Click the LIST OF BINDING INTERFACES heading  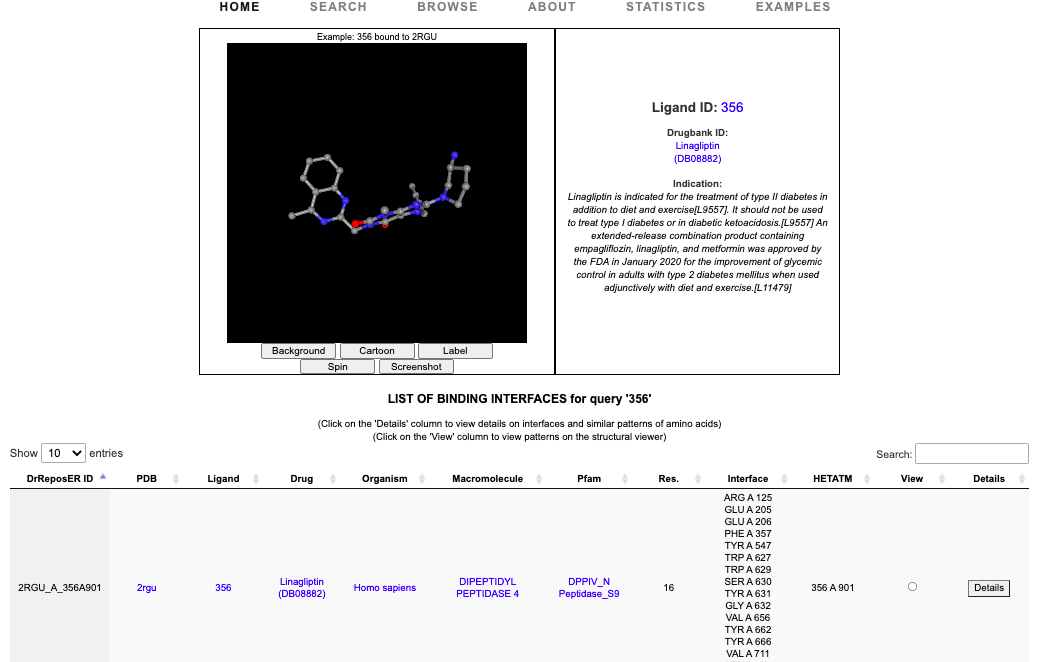tap(519, 399)
